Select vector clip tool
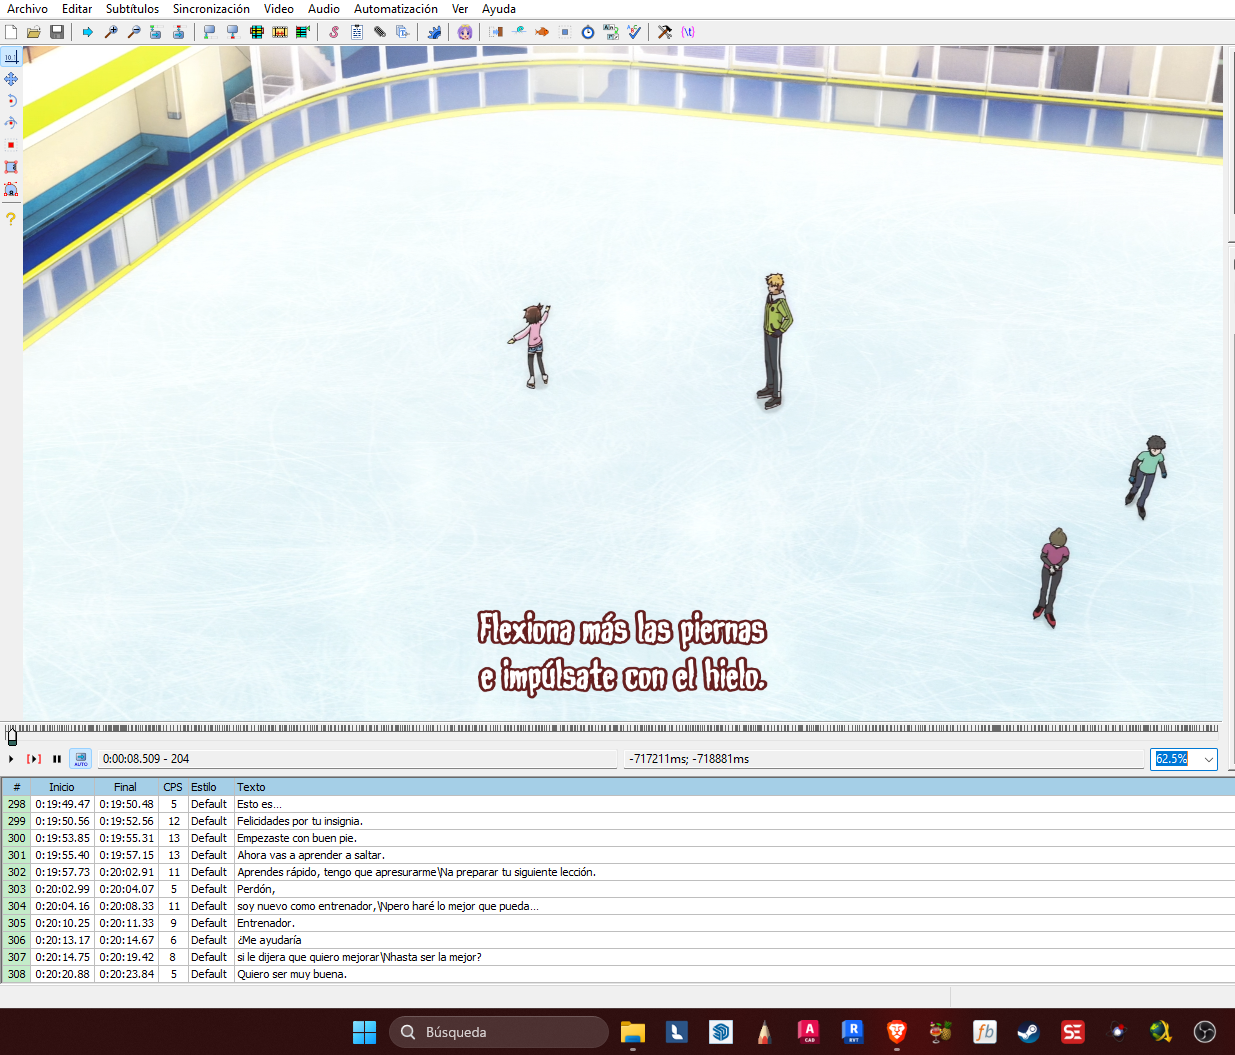 click(11, 189)
